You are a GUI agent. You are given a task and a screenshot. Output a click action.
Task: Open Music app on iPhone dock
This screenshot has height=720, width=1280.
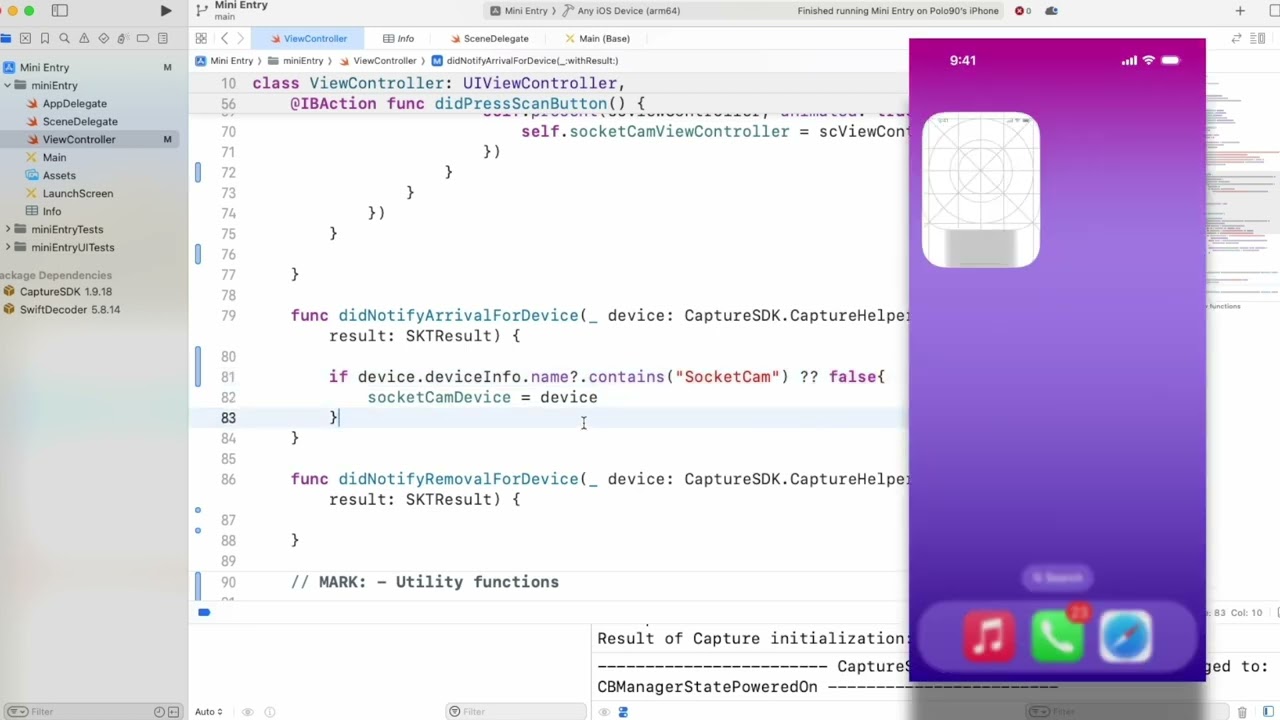[x=989, y=637]
